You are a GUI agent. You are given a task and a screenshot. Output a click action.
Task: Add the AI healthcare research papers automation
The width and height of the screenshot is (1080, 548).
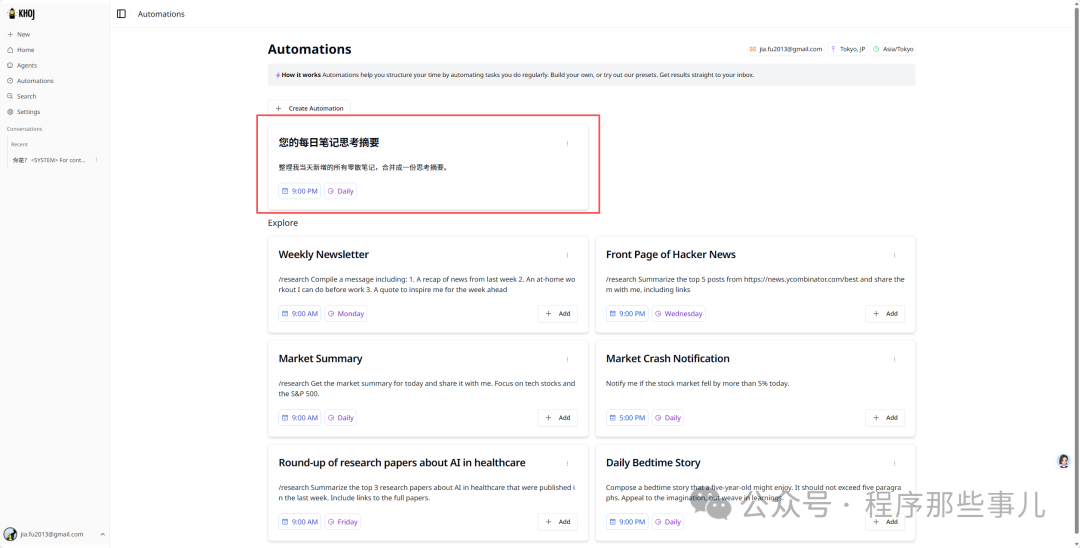[558, 521]
